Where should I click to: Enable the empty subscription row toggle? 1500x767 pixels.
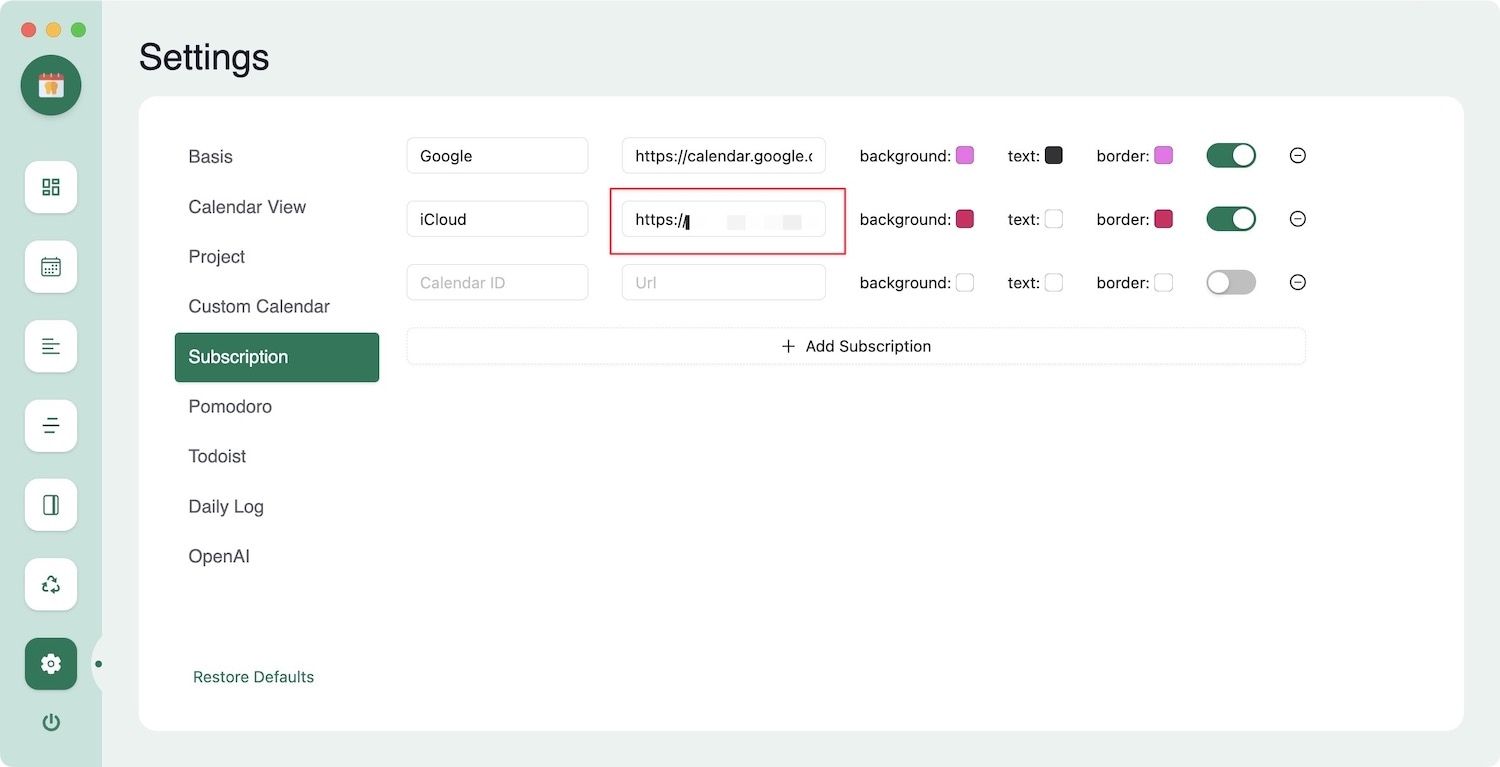tap(1230, 283)
